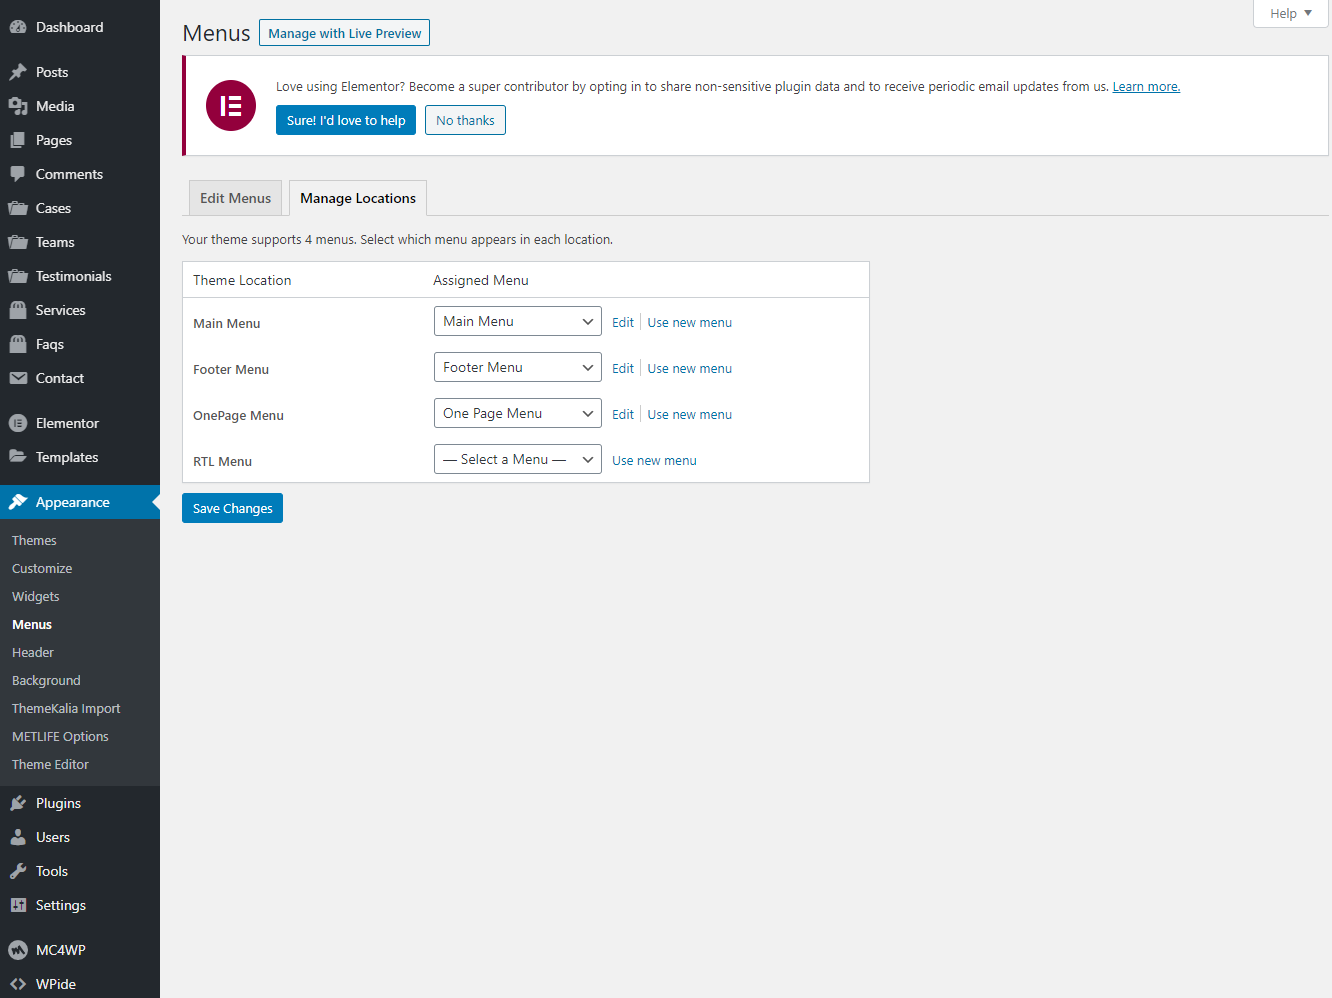The image size is (1332, 998).
Task: Open the Footer Menu assigned menu dropdown
Action: coord(517,367)
